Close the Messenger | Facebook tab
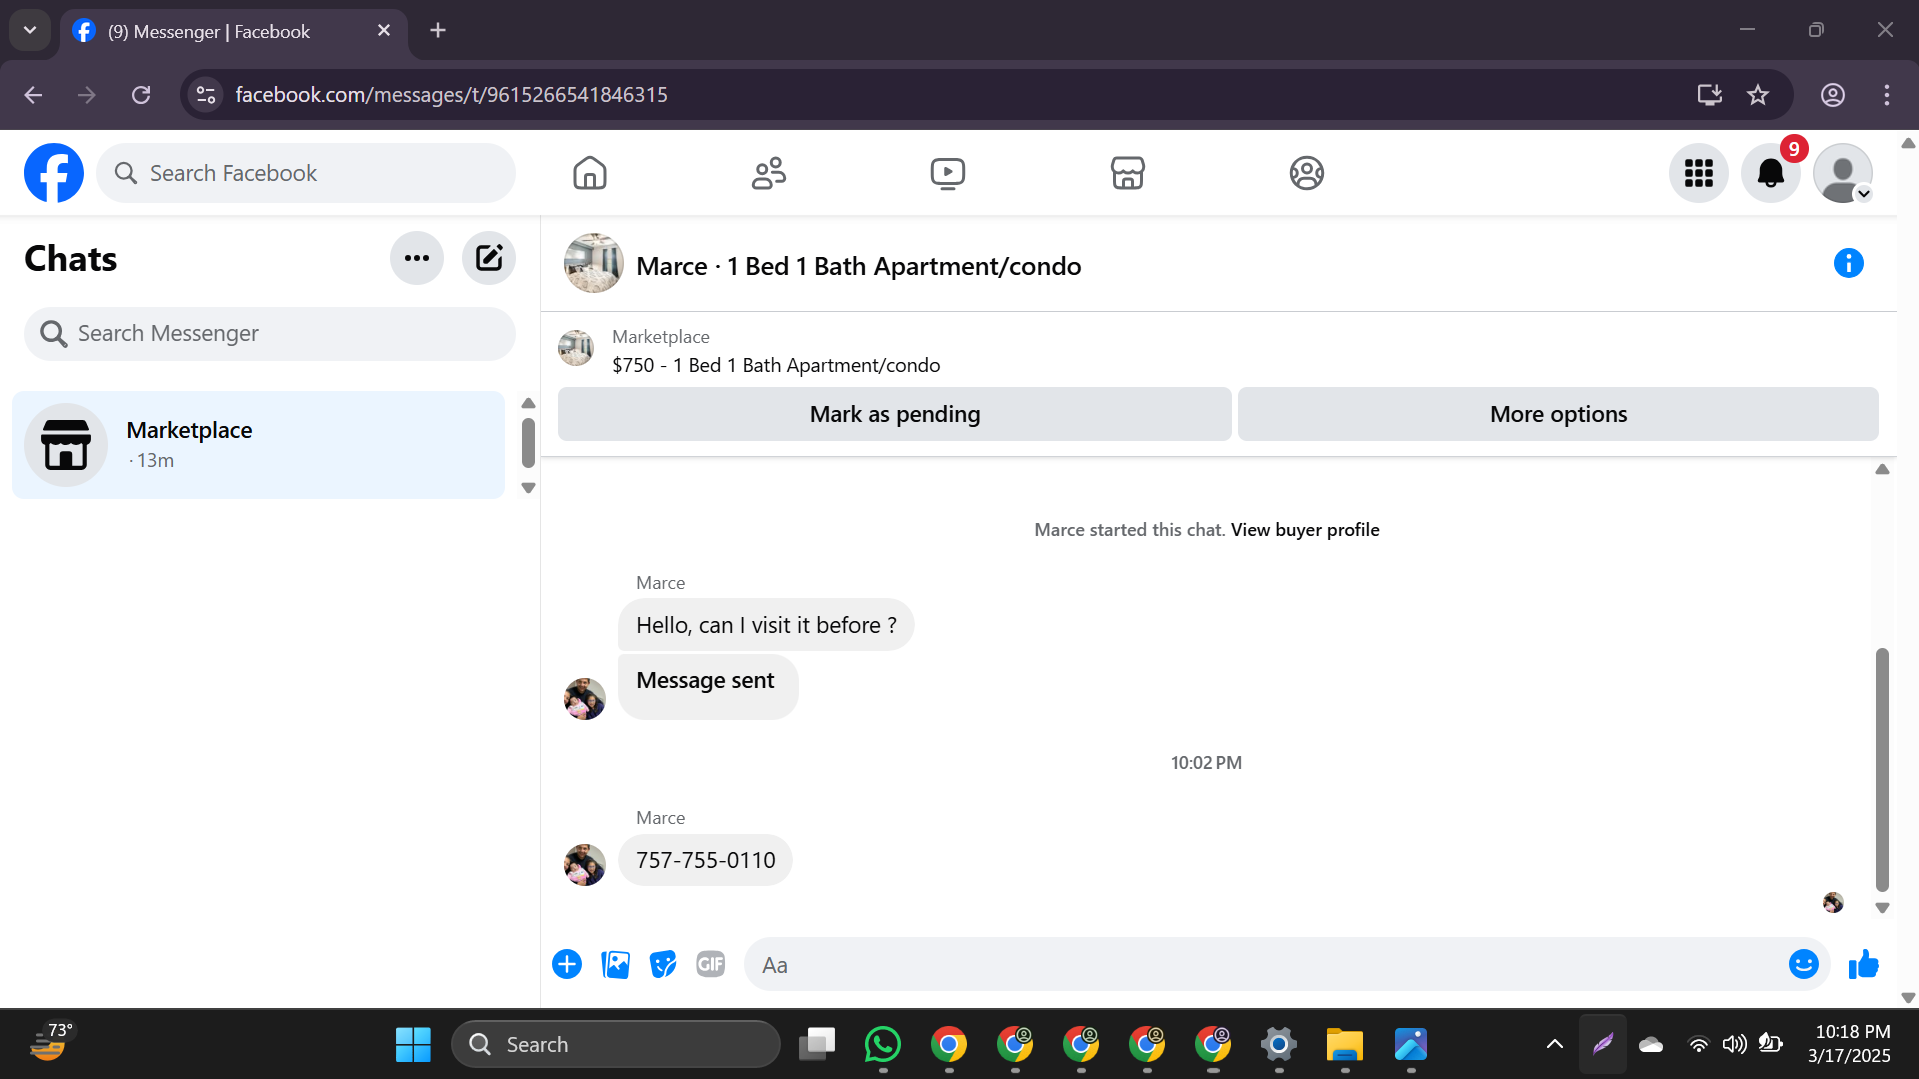This screenshot has width=1919, height=1079. (384, 30)
